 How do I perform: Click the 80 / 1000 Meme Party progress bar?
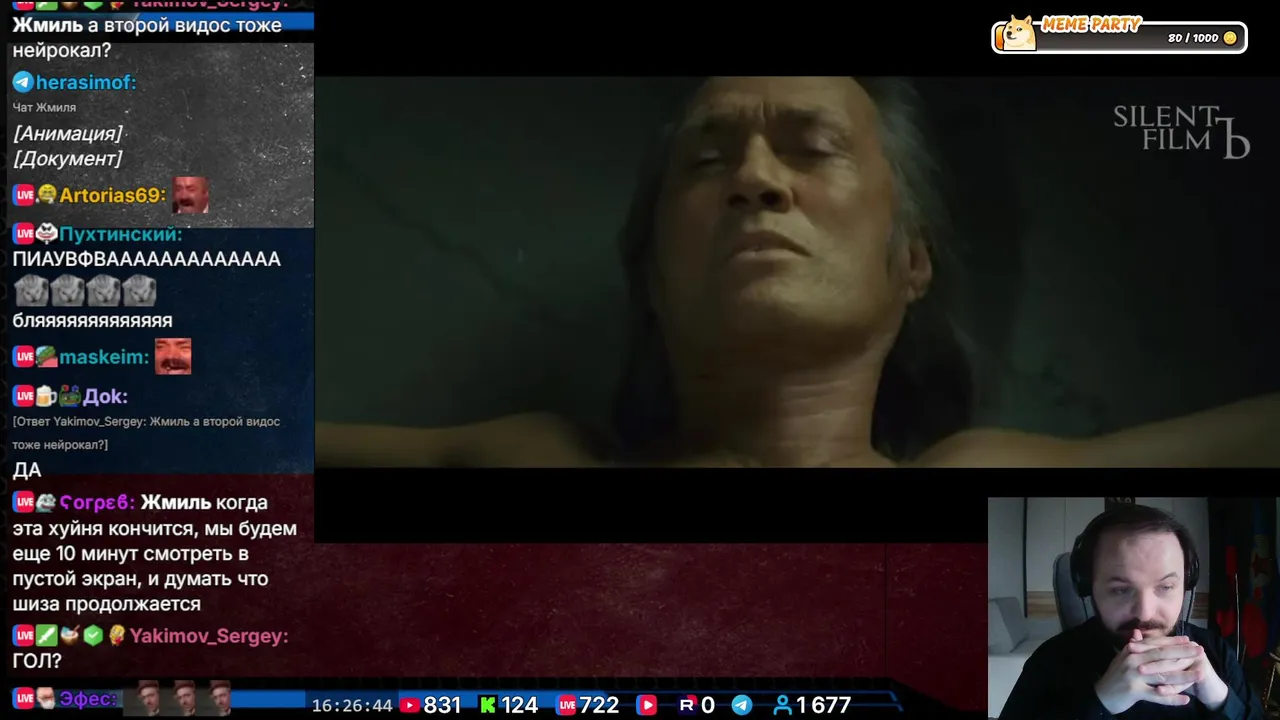point(1119,38)
